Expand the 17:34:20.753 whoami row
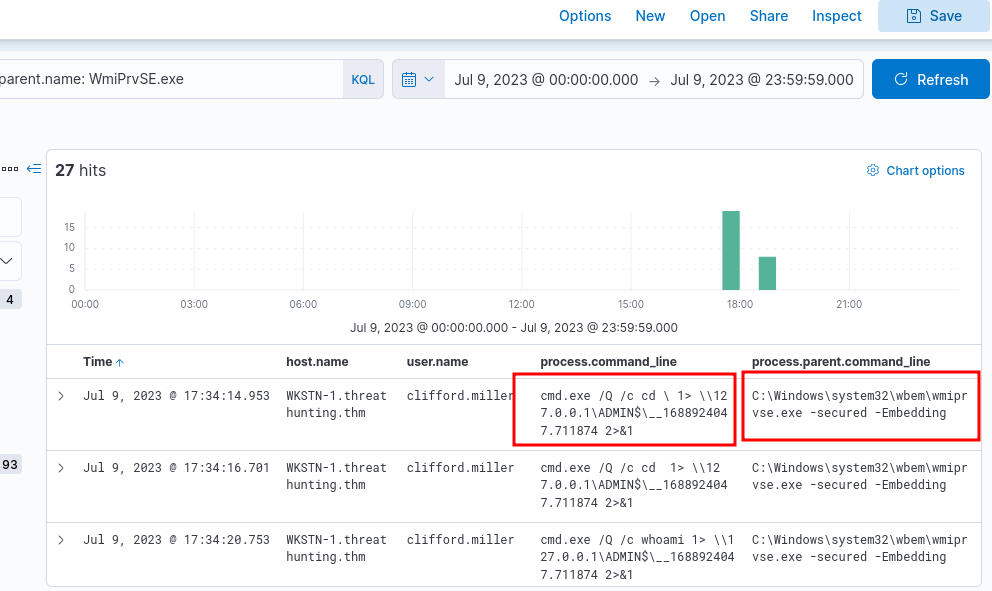This screenshot has height=591, width=992. pyautogui.click(x=61, y=540)
